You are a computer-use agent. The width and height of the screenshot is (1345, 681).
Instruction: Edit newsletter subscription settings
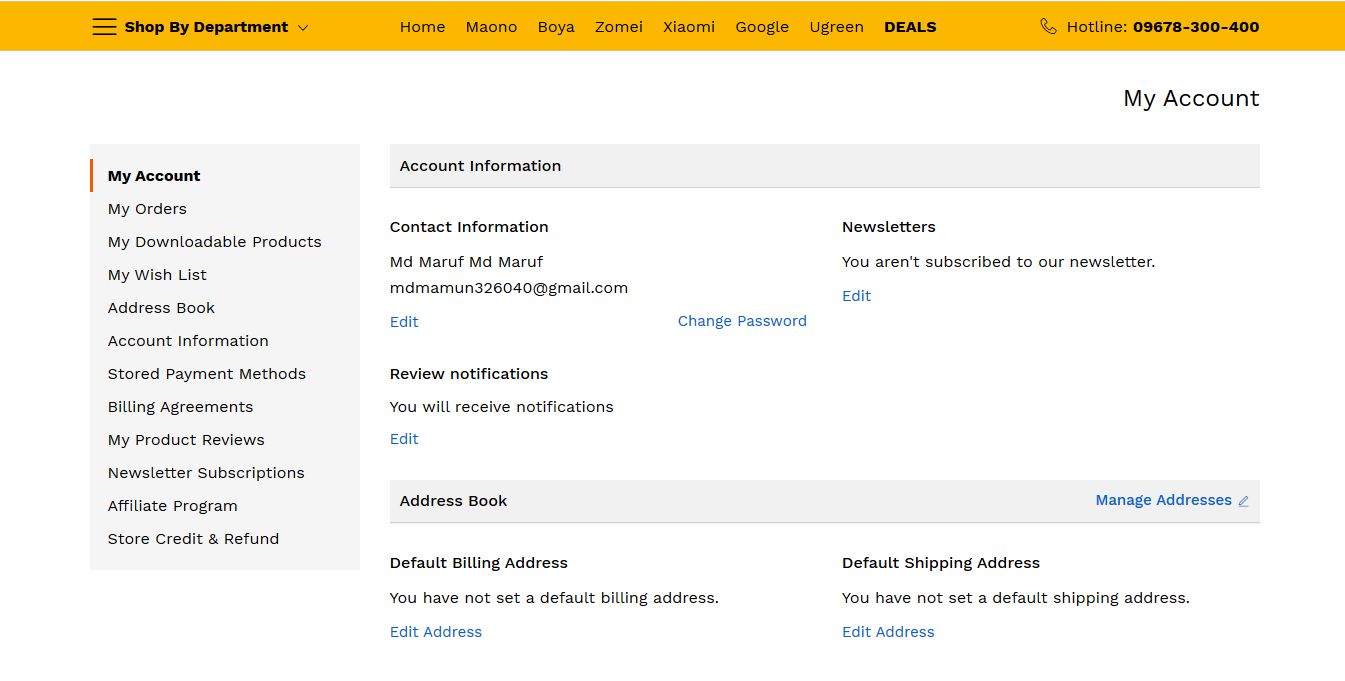point(856,296)
